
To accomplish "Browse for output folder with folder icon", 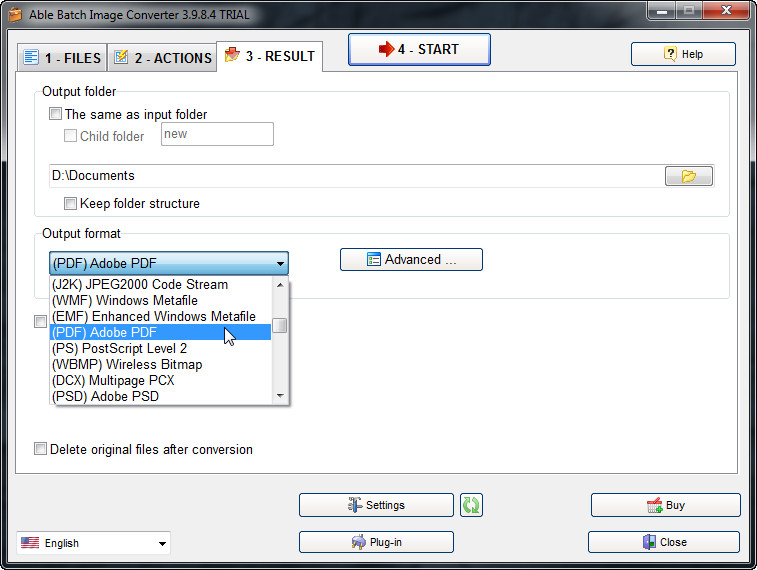I will 688,176.
